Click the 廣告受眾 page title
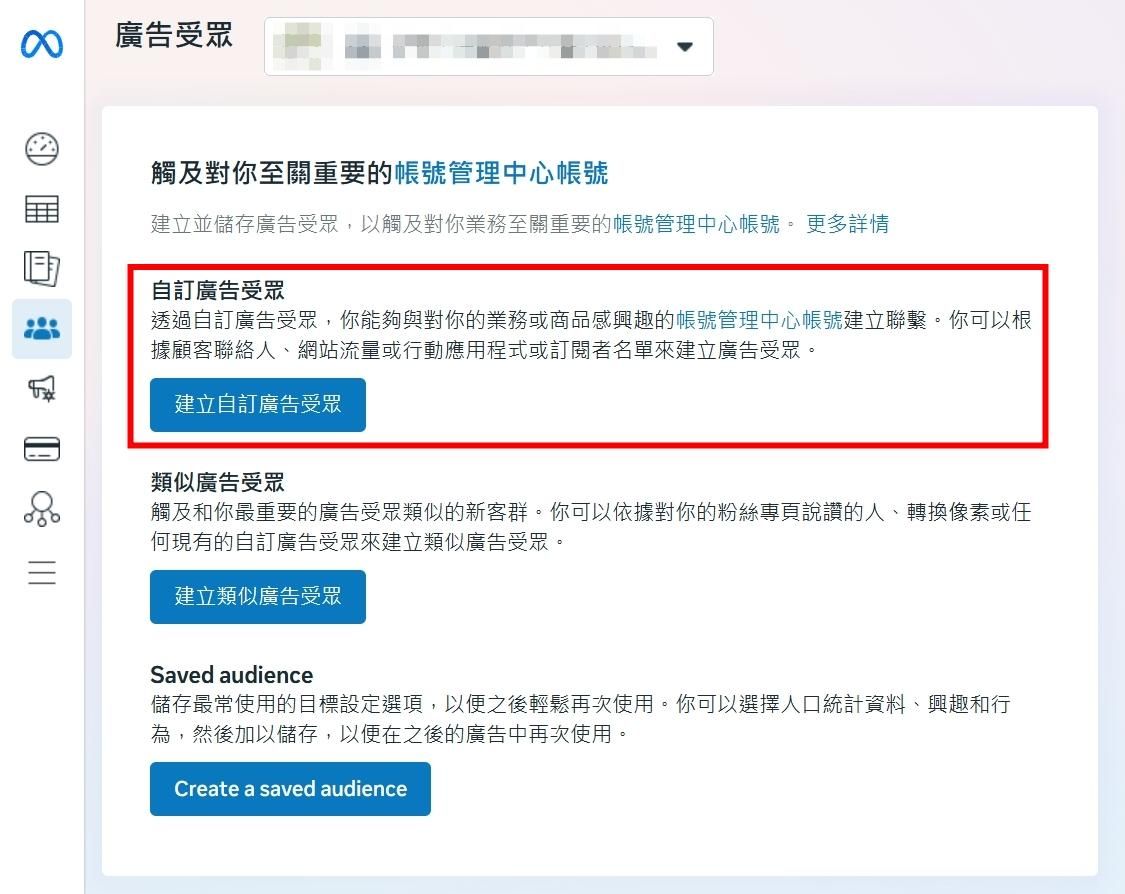This screenshot has width=1125, height=894. [174, 36]
